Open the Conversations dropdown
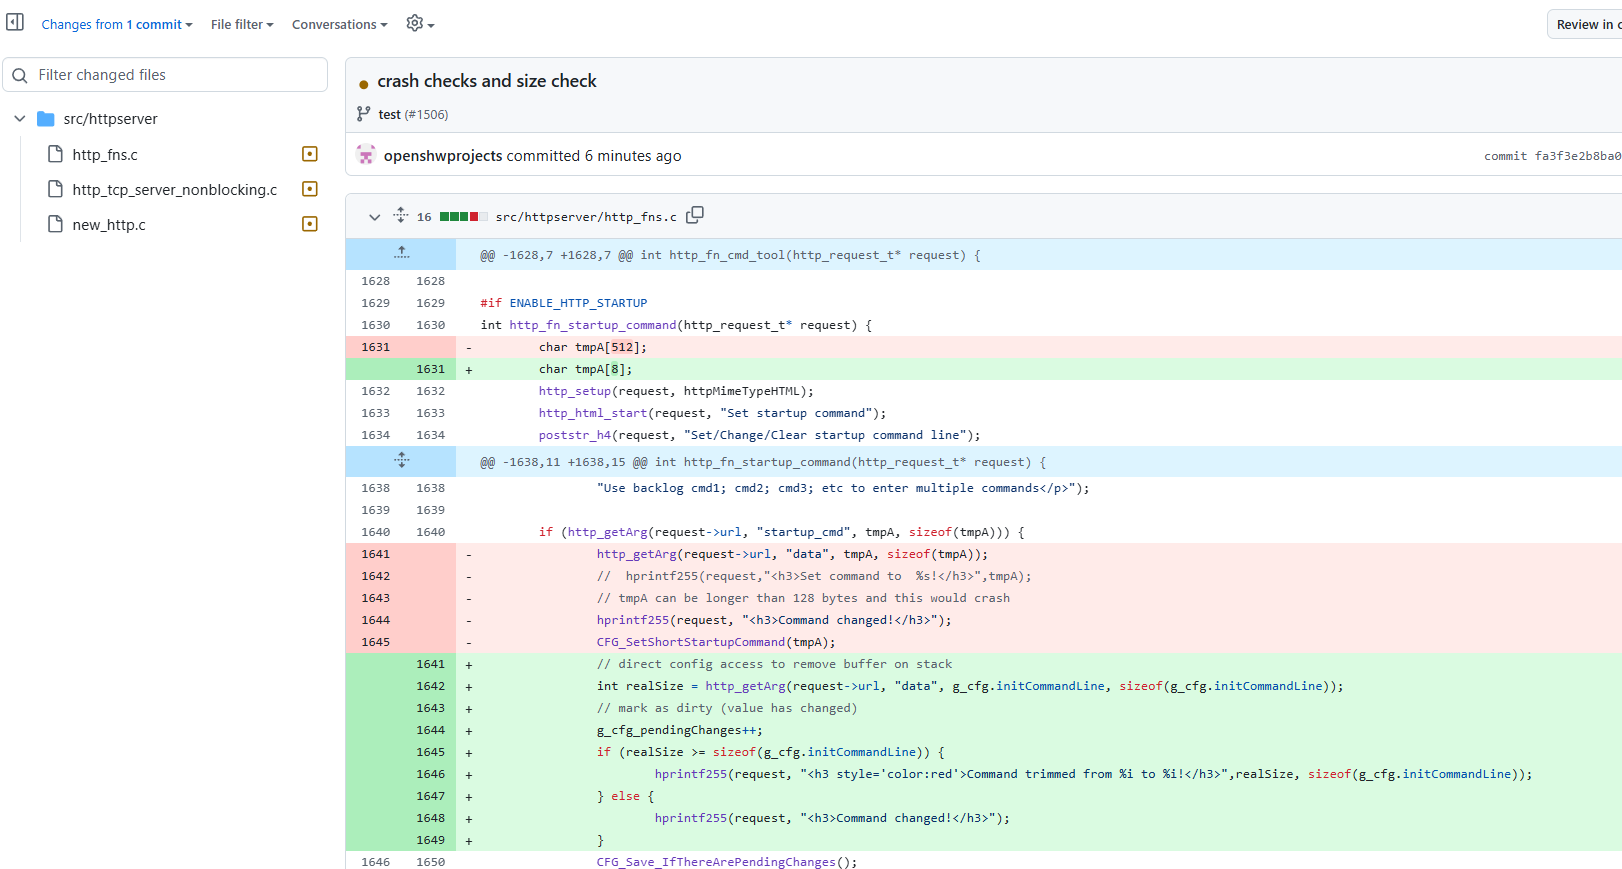Image resolution: width=1622 pixels, height=869 pixels. [340, 24]
